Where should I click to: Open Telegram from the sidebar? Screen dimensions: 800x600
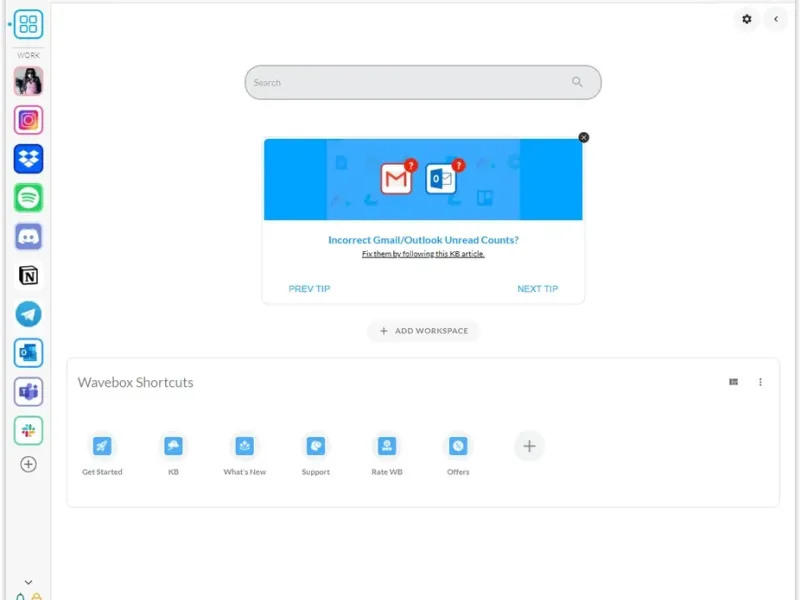click(x=28, y=314)
